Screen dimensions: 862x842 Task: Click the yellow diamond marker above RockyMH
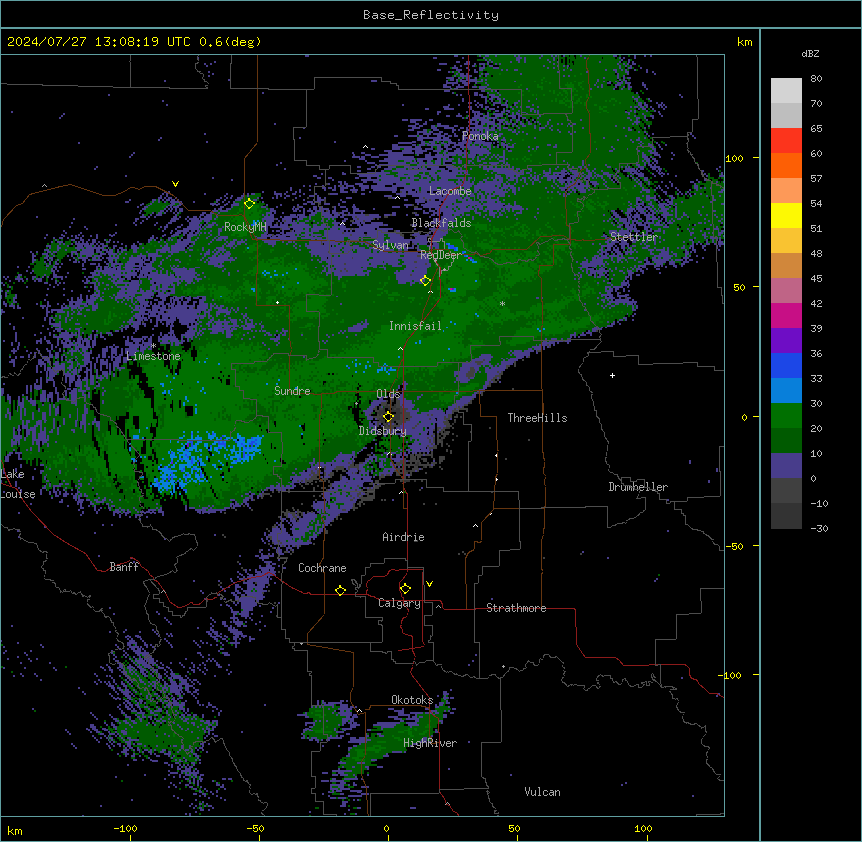[x=249, y=203]
